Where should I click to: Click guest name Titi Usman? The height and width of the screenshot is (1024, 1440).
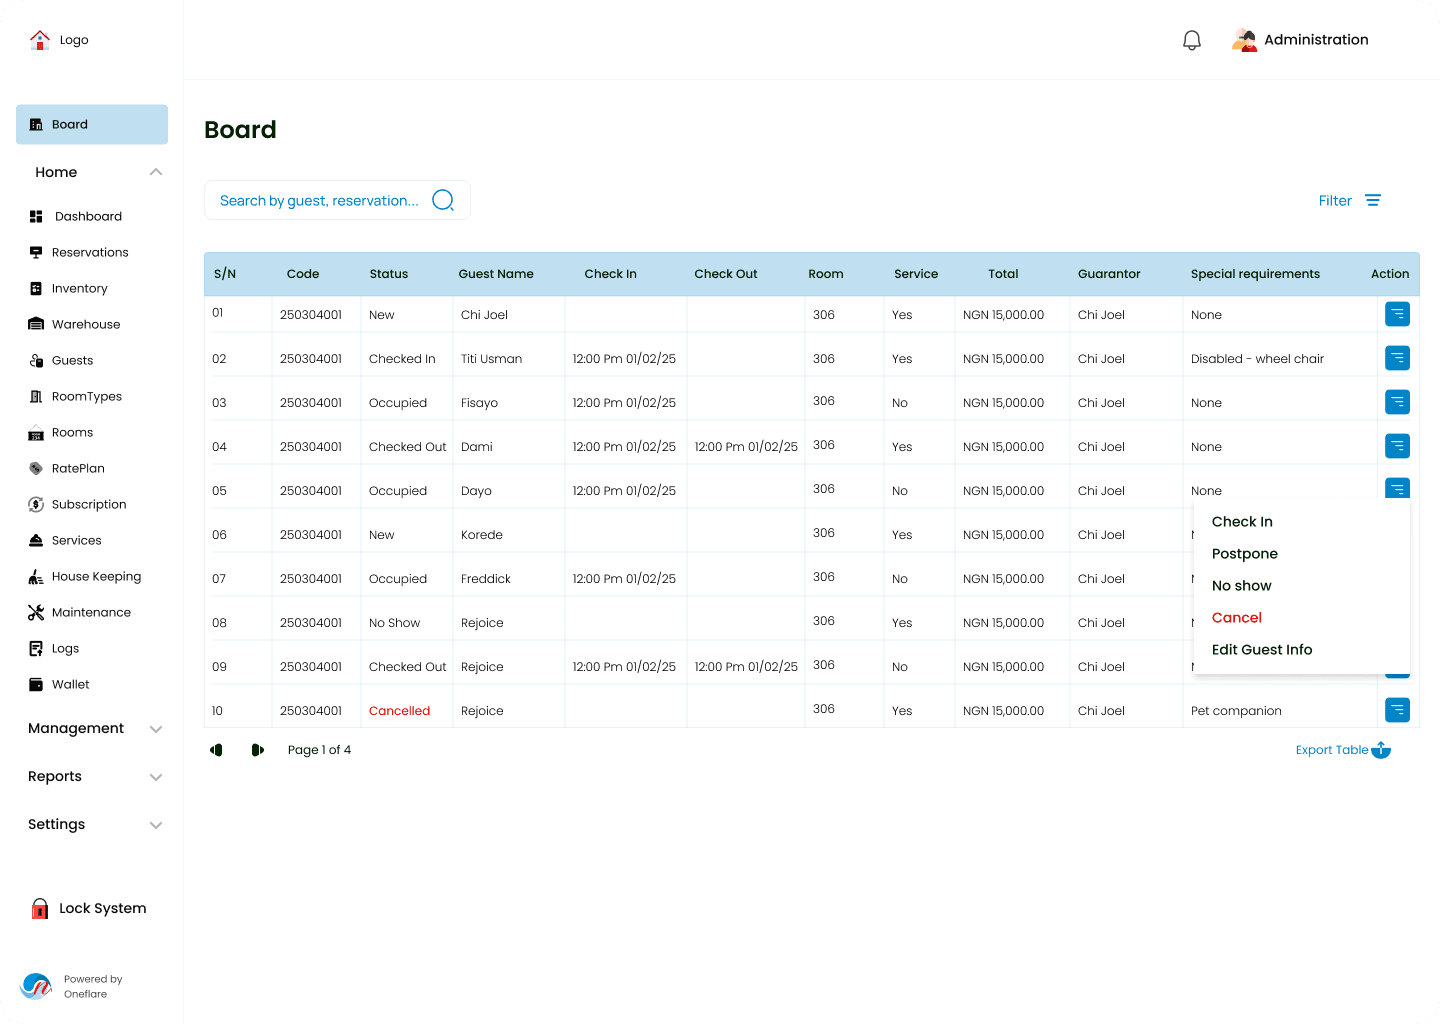point(491,359)
